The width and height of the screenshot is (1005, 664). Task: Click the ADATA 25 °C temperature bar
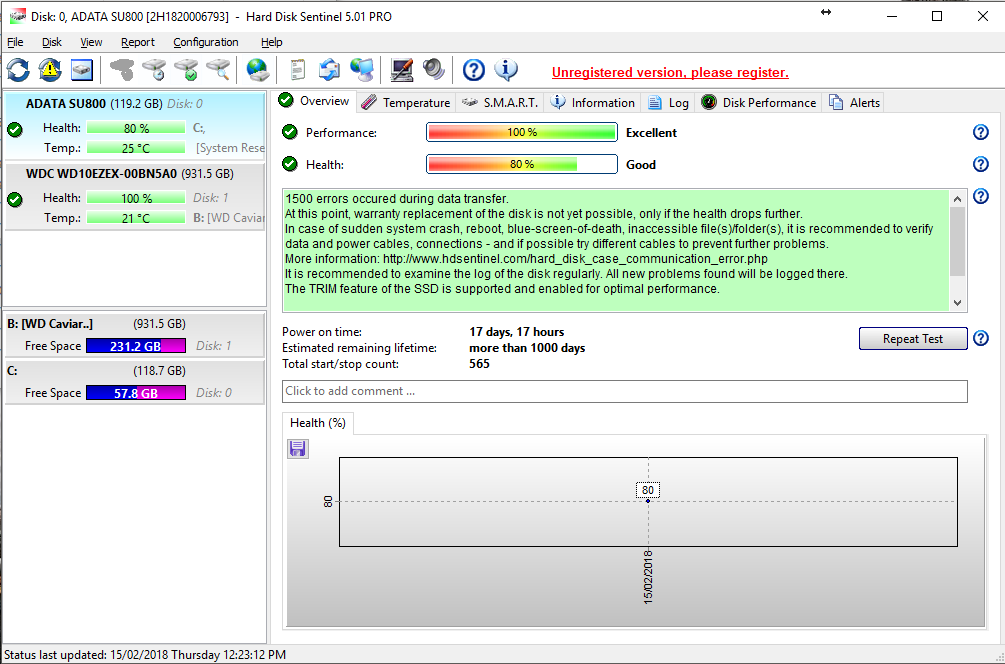click(x=136, y=148)
